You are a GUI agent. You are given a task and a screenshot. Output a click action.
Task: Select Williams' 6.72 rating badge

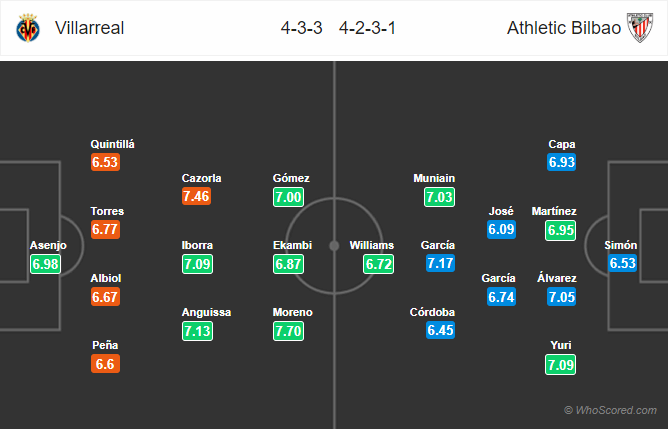(x=379, y=264)
